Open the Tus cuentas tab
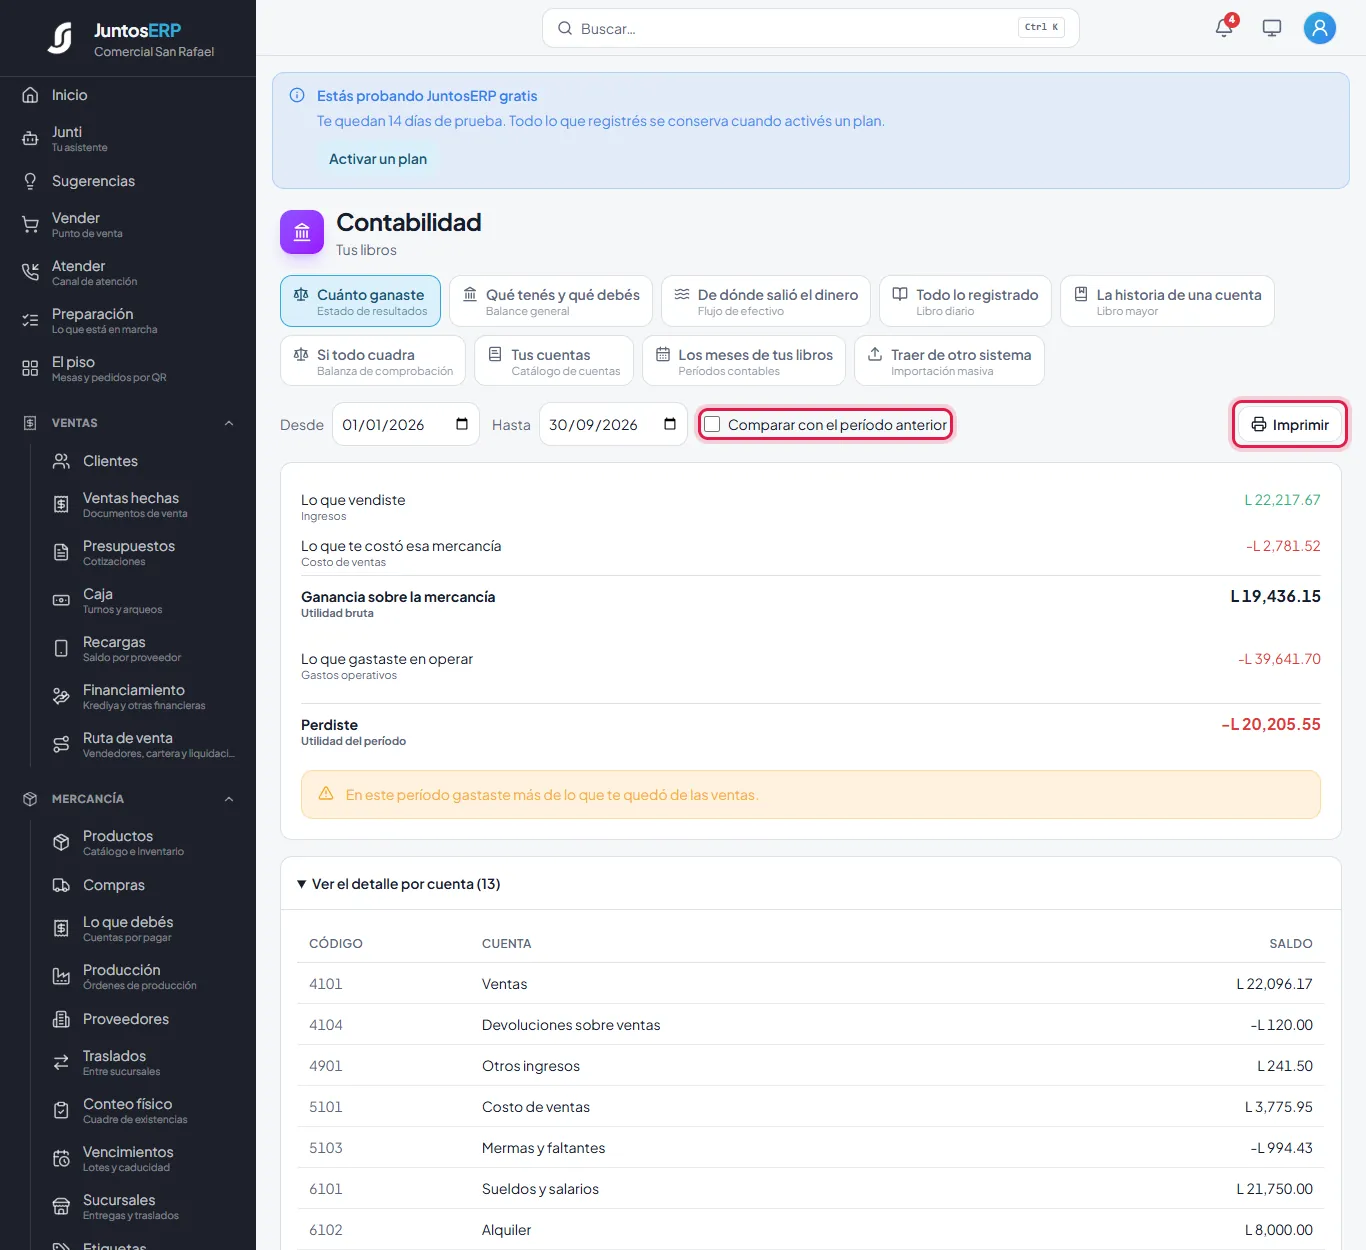 pyautogui.click(x=554, y=361)
